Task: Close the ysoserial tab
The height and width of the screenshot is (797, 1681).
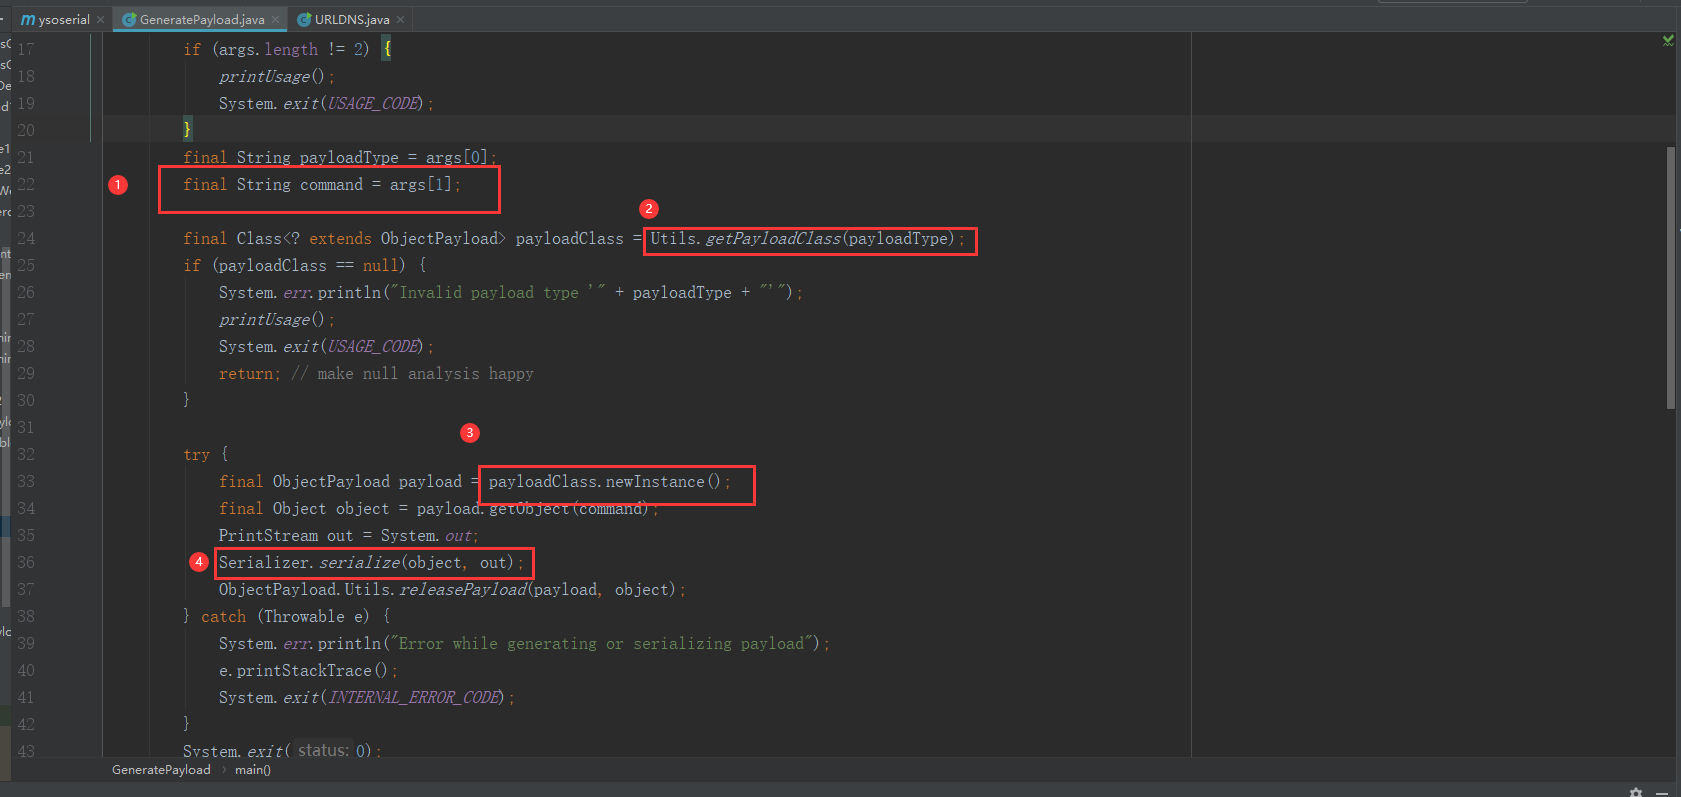Action: 100,19
